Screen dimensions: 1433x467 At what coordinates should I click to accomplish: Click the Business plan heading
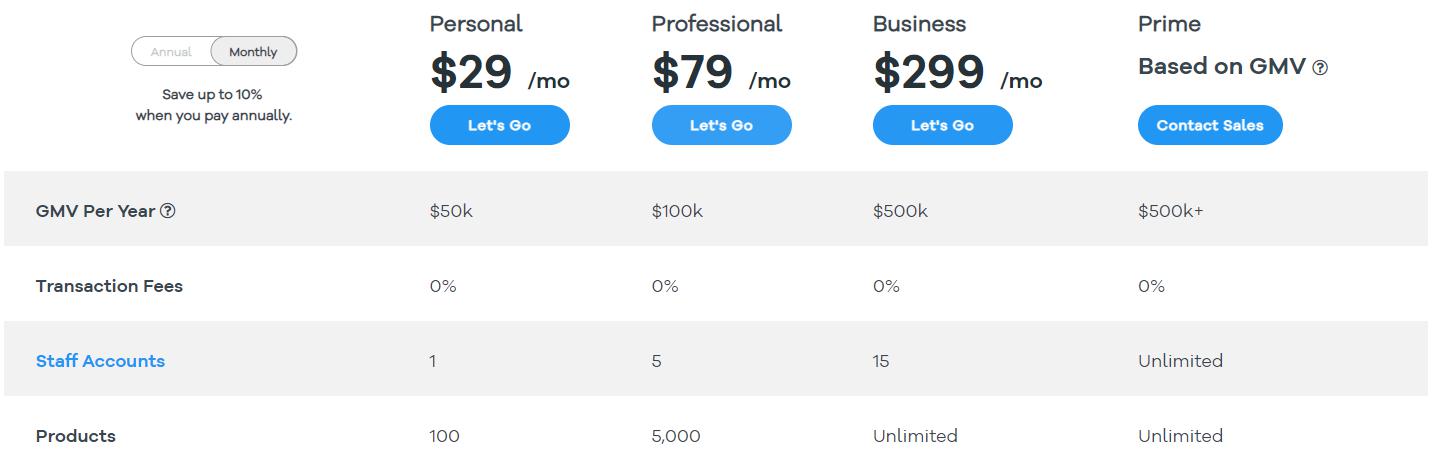pos(920,24)
